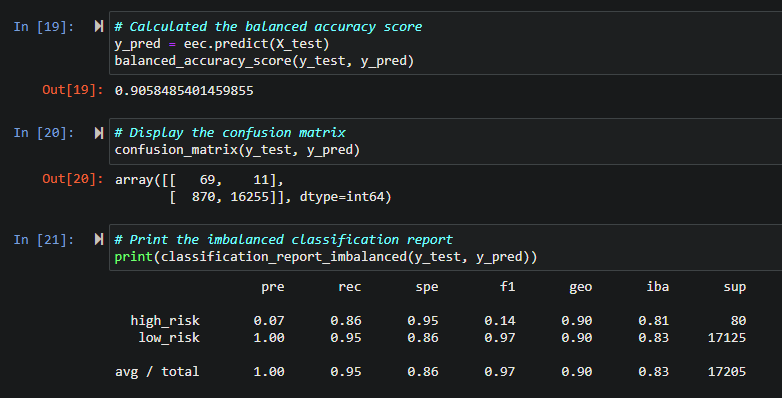Click into the classification report code cell

click(x=445, y=248)
